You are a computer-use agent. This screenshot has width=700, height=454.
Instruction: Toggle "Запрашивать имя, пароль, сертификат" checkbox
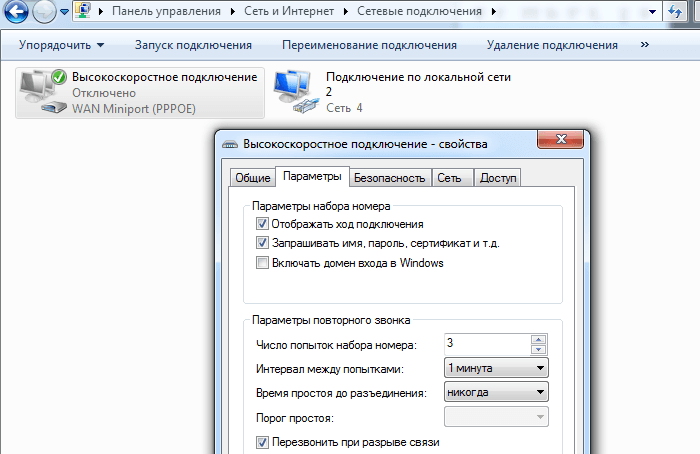[x=262, y=242]
